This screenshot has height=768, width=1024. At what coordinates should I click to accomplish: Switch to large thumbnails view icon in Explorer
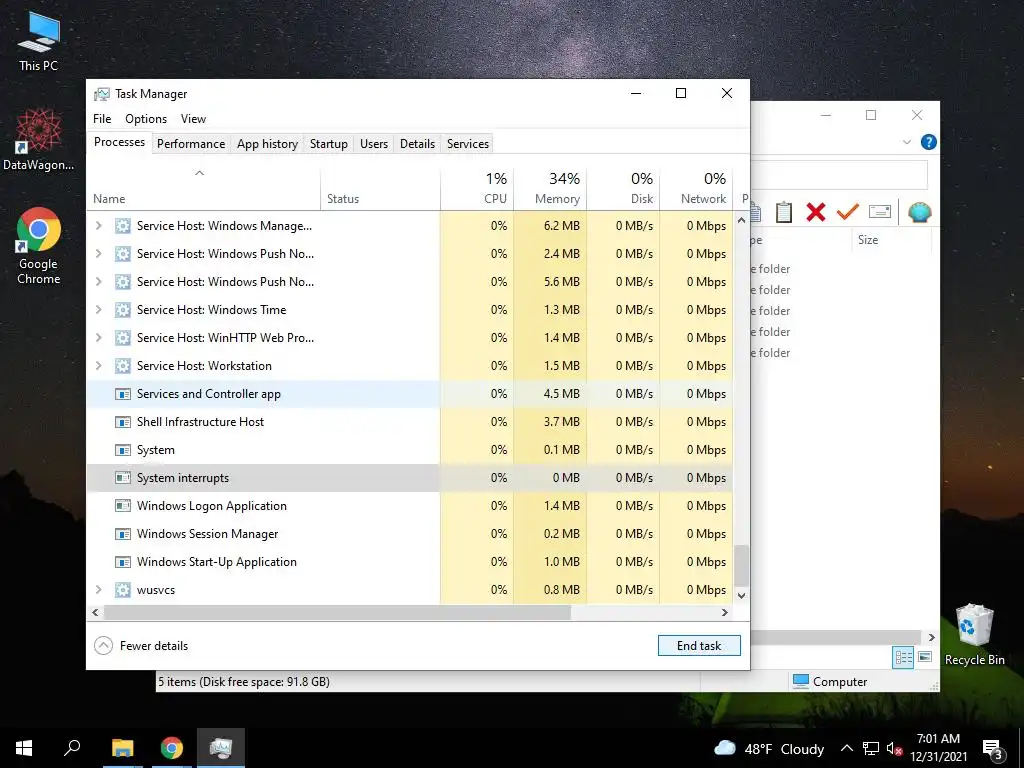[925, 657]
